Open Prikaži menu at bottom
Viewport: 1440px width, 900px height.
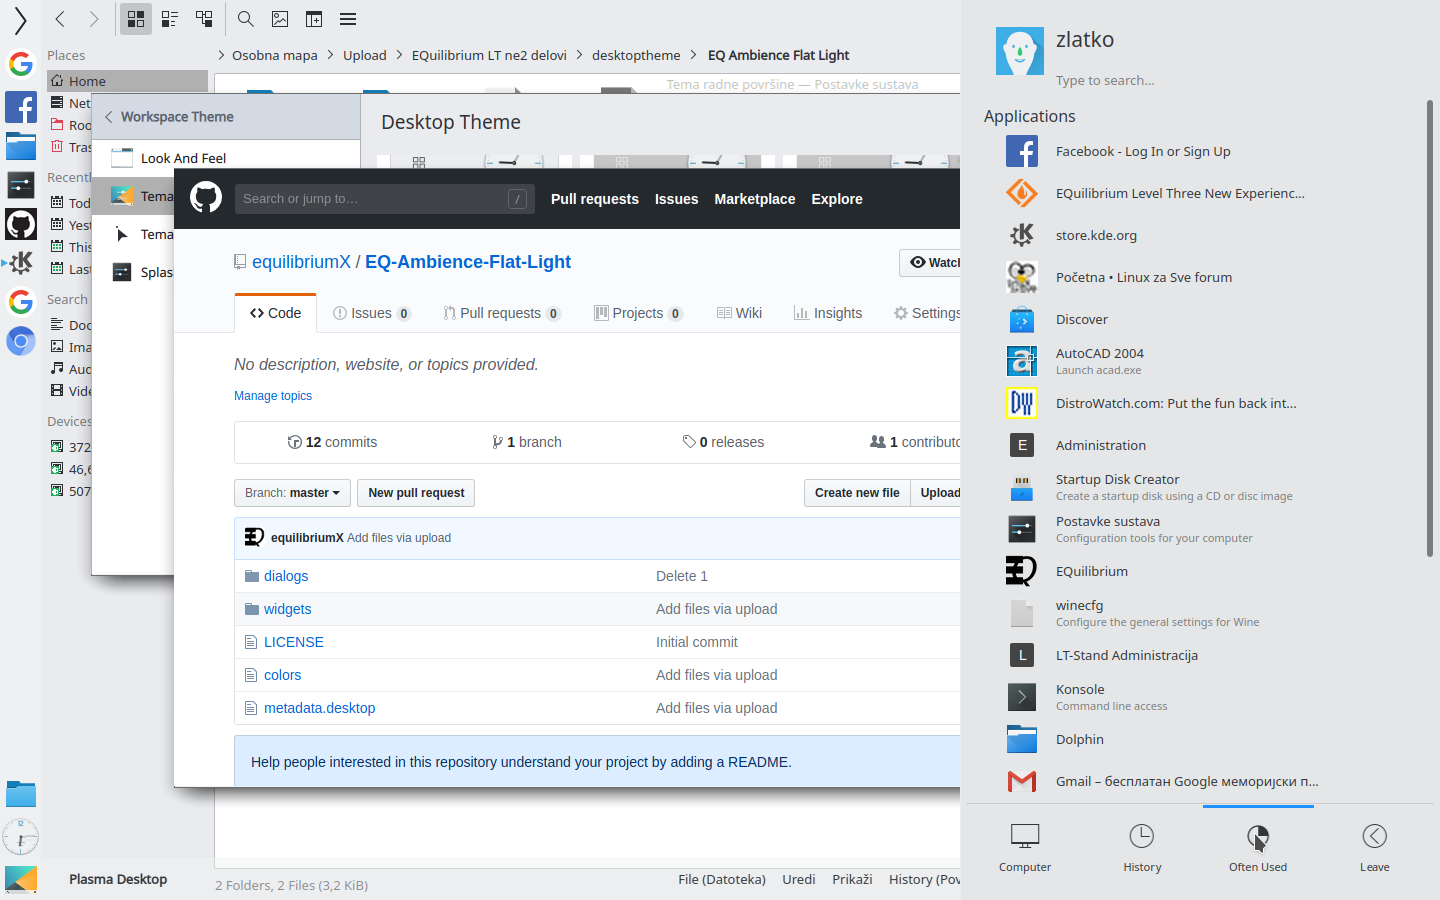point(852,880)
